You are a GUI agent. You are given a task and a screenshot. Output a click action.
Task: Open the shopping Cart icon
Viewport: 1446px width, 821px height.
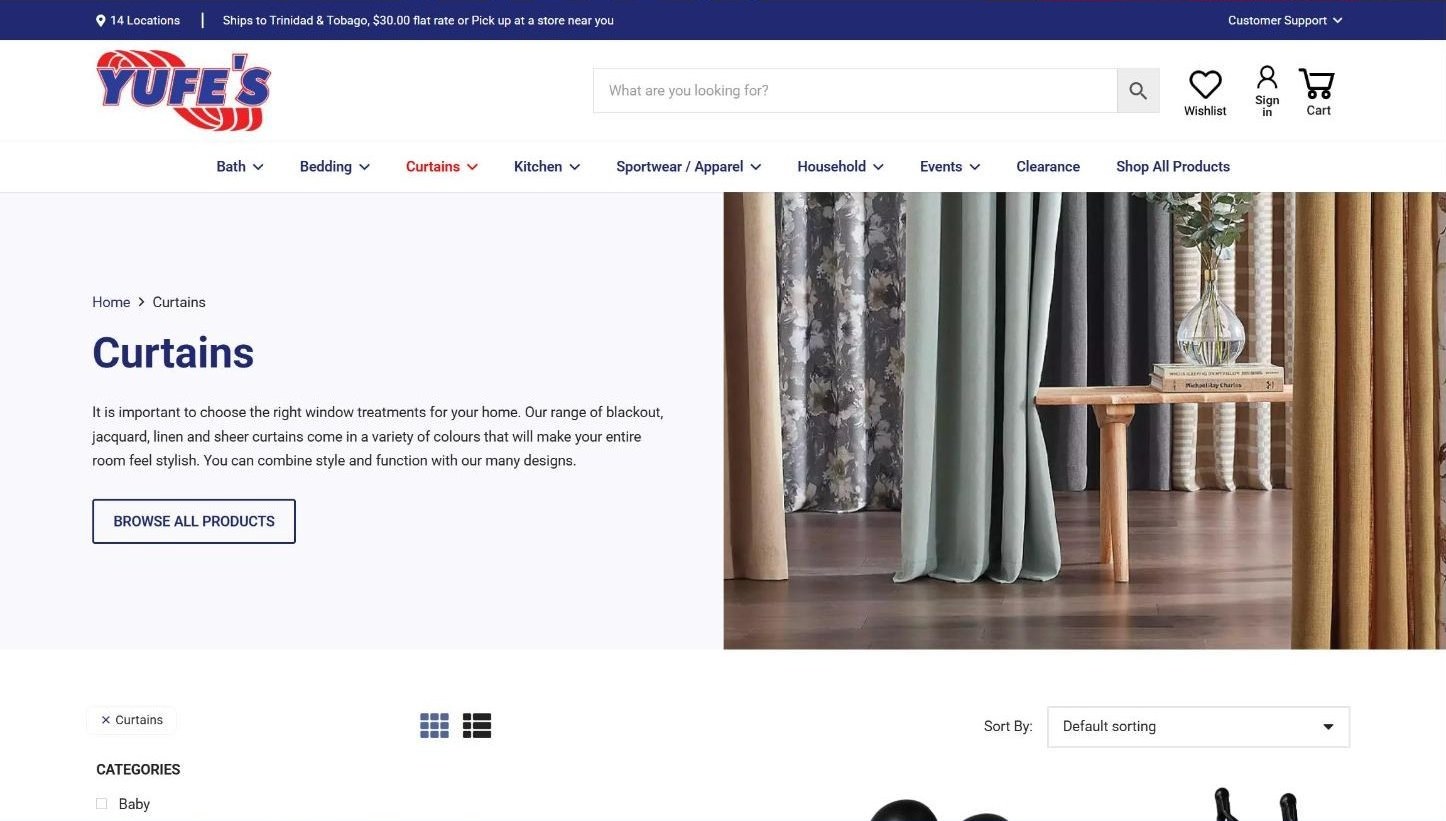[x=1317, y=84]
